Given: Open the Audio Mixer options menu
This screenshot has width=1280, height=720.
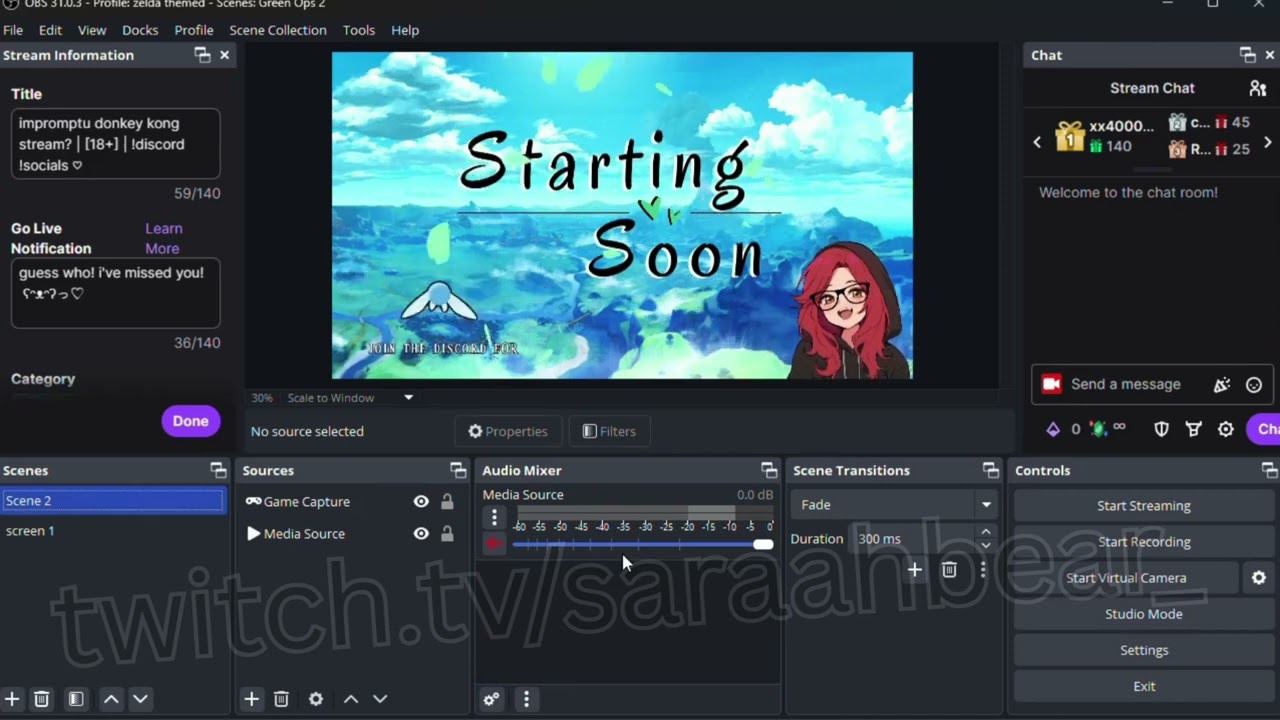Looking at the screenshot, I should [x=527, y=699].
